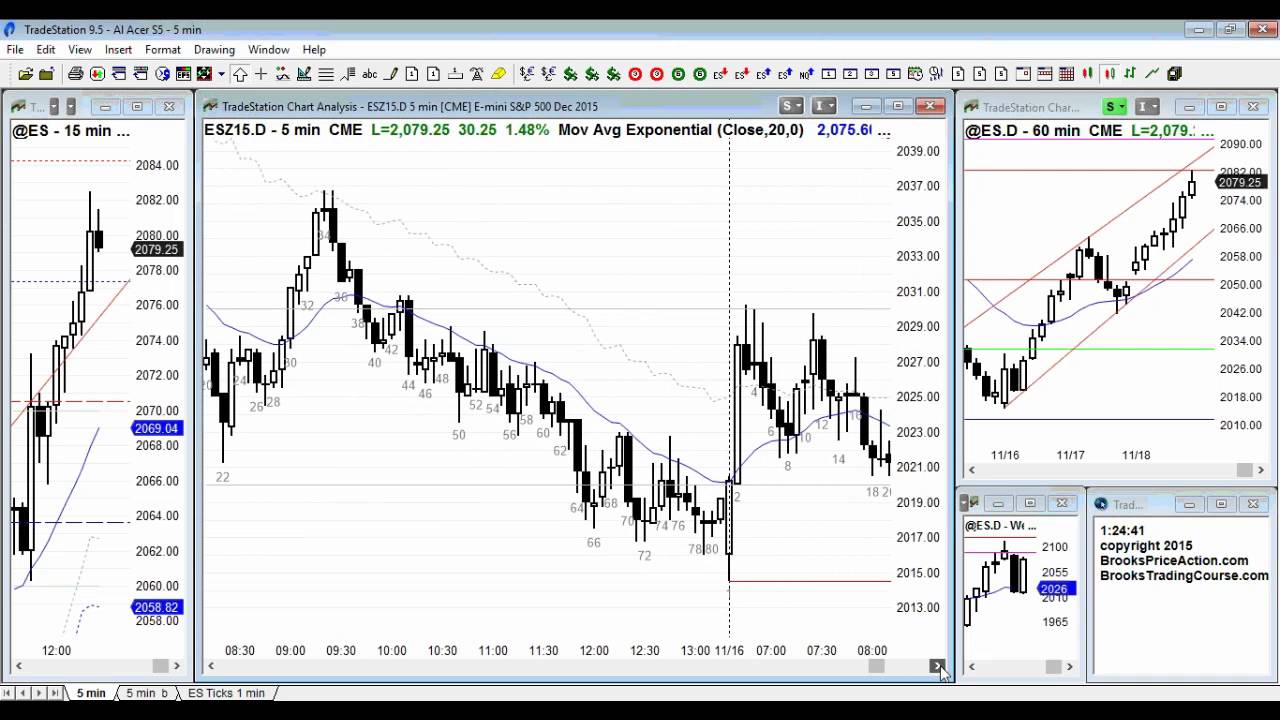The height and width of the screenshot is (720, 1280).
Task: Toggle the first red-green candlestick style button
Action: [1087, 74]
